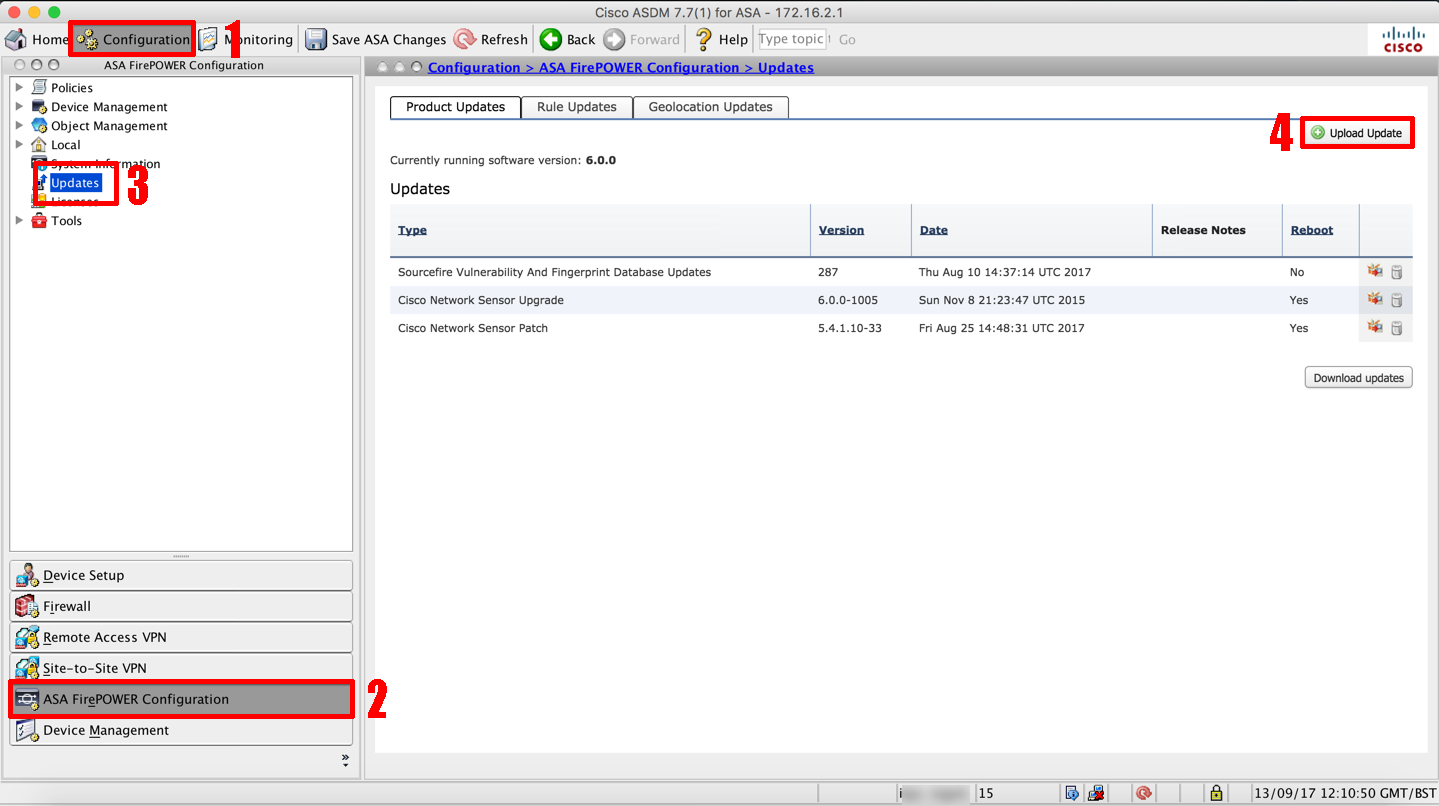Open the Site-to-Site VPN section
Viewport: 1439px width, 806px height.
(x=181, y=668)
